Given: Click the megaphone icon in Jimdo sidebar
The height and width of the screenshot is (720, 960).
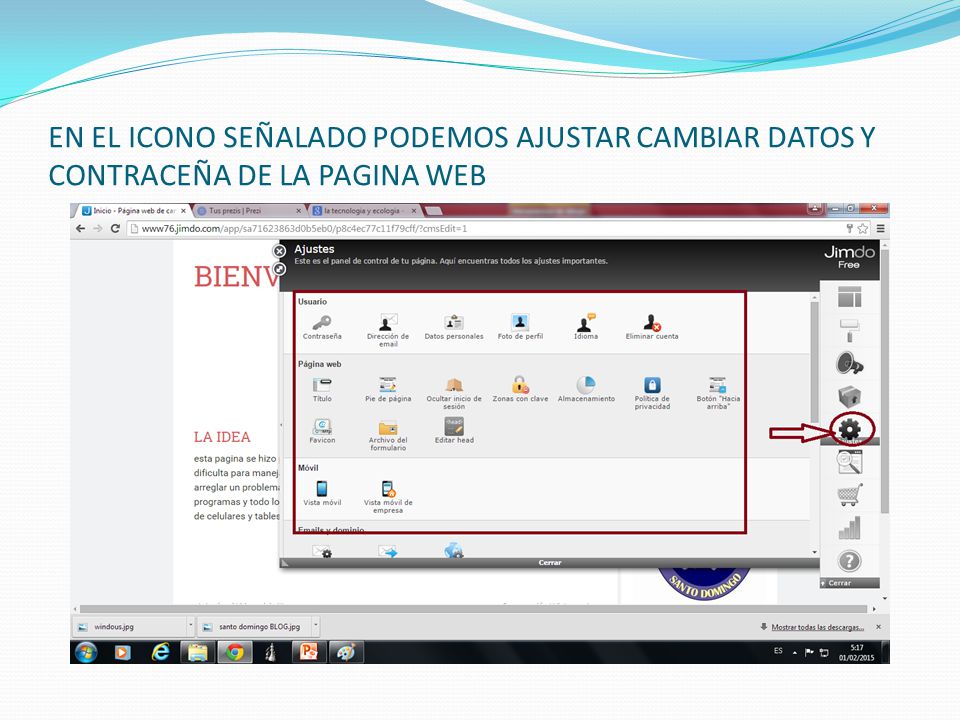Looking at the screenshot, I should (849, 363).
